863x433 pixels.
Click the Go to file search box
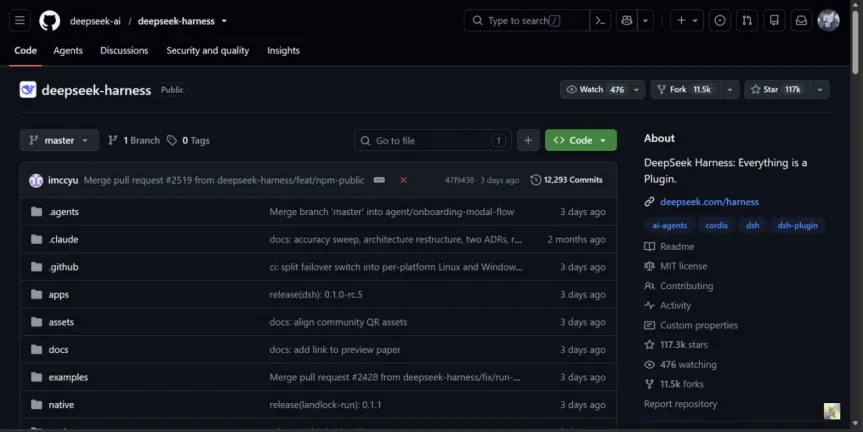(433, 141)
